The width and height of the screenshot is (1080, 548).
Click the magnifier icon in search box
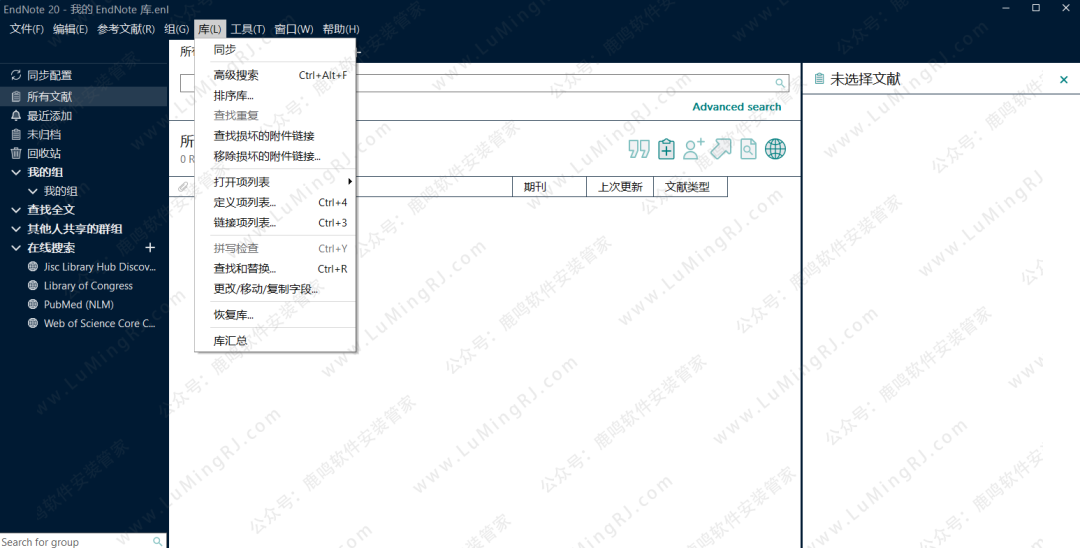(x=780, y=83)
